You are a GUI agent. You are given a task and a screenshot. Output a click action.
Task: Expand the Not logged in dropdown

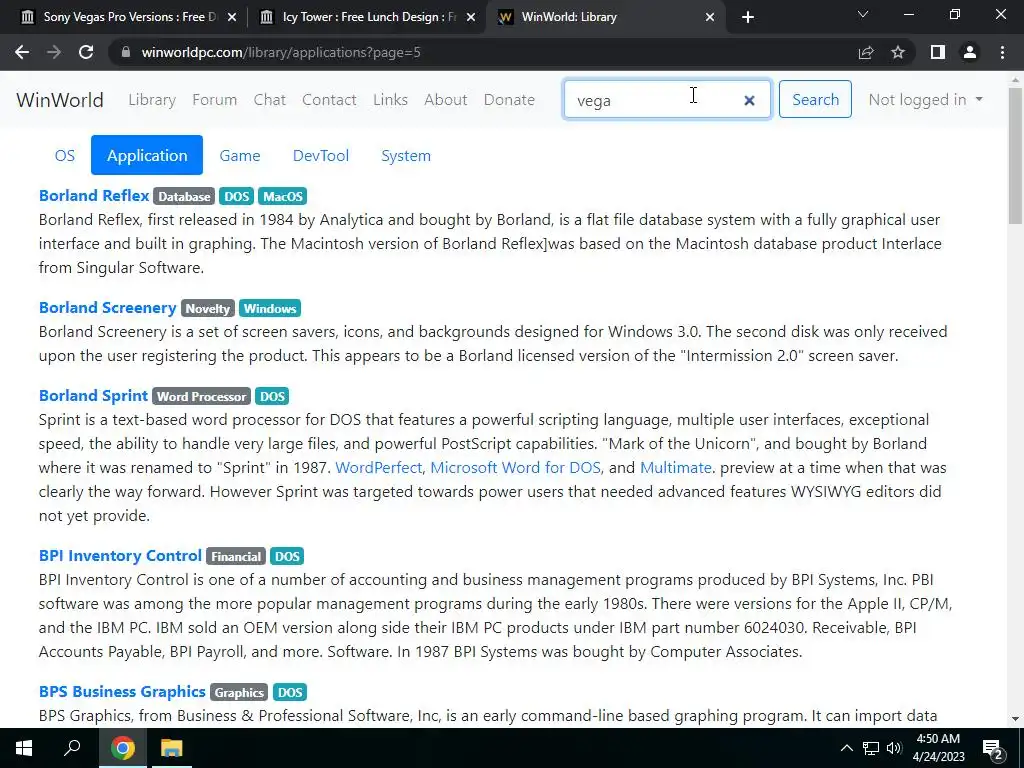pyautogui.click(x=925, y=100)
